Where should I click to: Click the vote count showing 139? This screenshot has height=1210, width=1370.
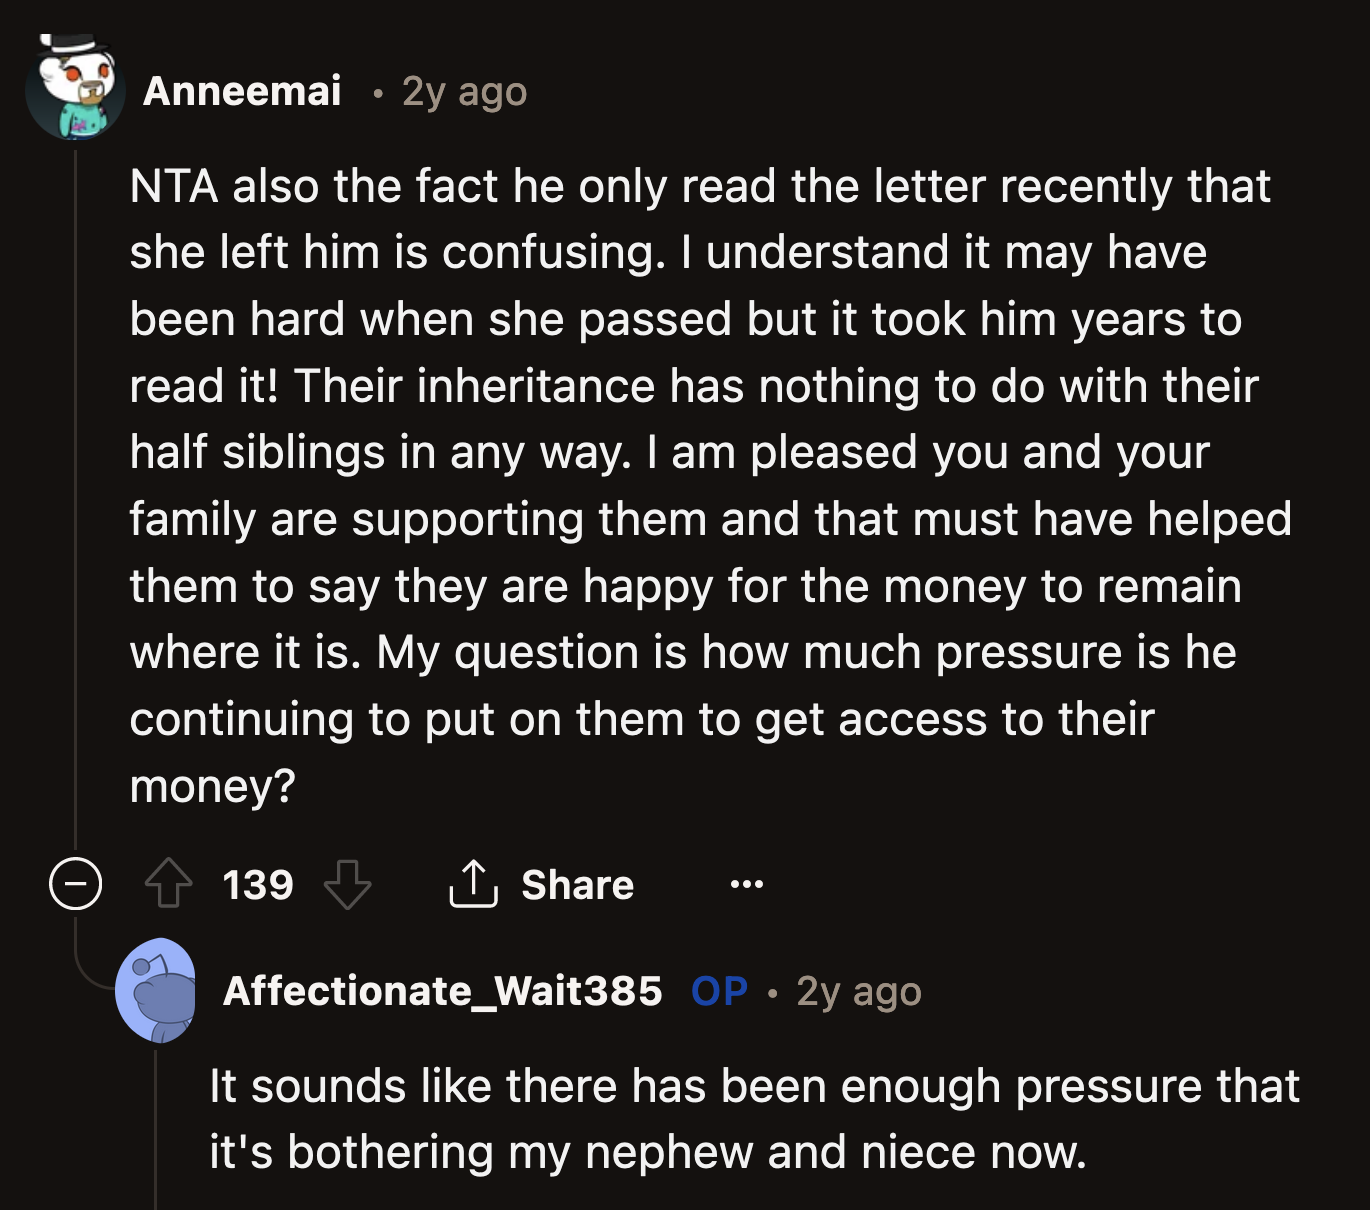point(257,884)
